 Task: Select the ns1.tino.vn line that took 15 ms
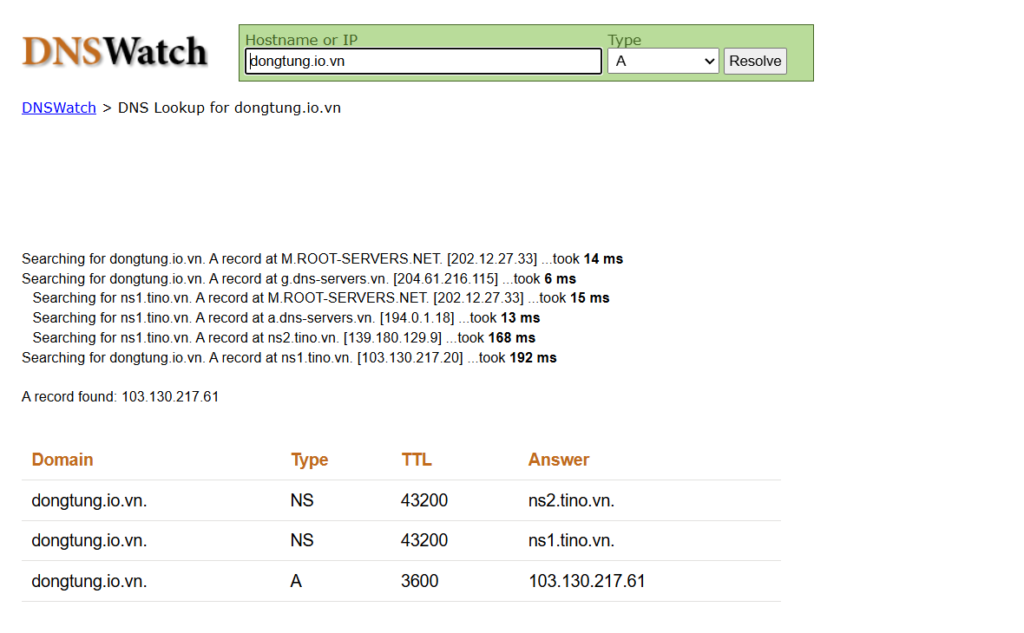pos(321,298)
